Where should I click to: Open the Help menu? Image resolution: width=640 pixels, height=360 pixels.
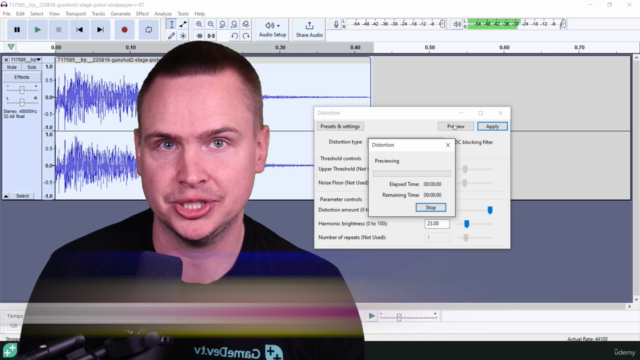199,13
